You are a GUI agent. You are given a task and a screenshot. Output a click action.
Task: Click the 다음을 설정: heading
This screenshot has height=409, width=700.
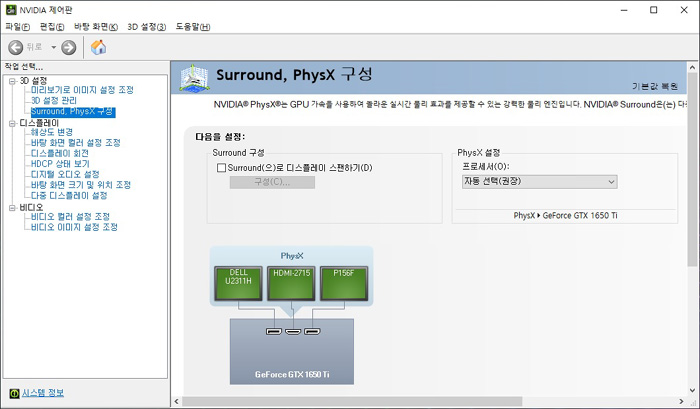(x=220, y=137)
